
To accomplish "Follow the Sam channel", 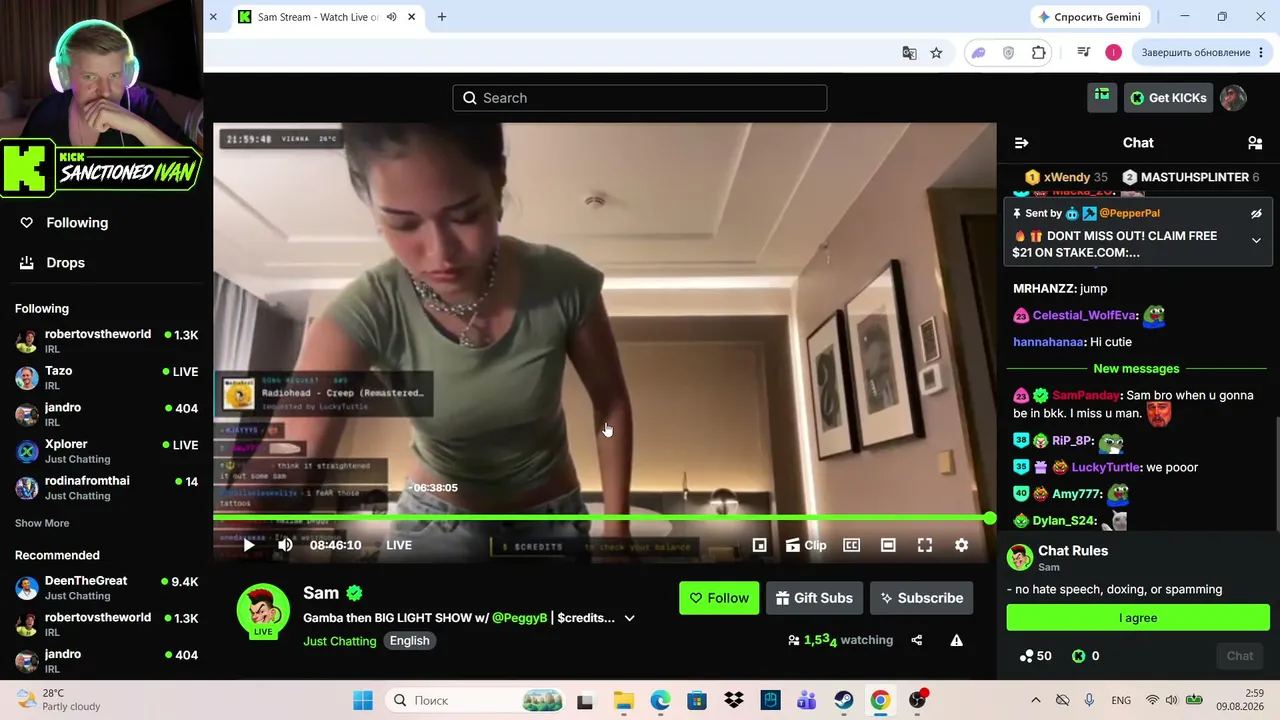I will tap(719, 598).
